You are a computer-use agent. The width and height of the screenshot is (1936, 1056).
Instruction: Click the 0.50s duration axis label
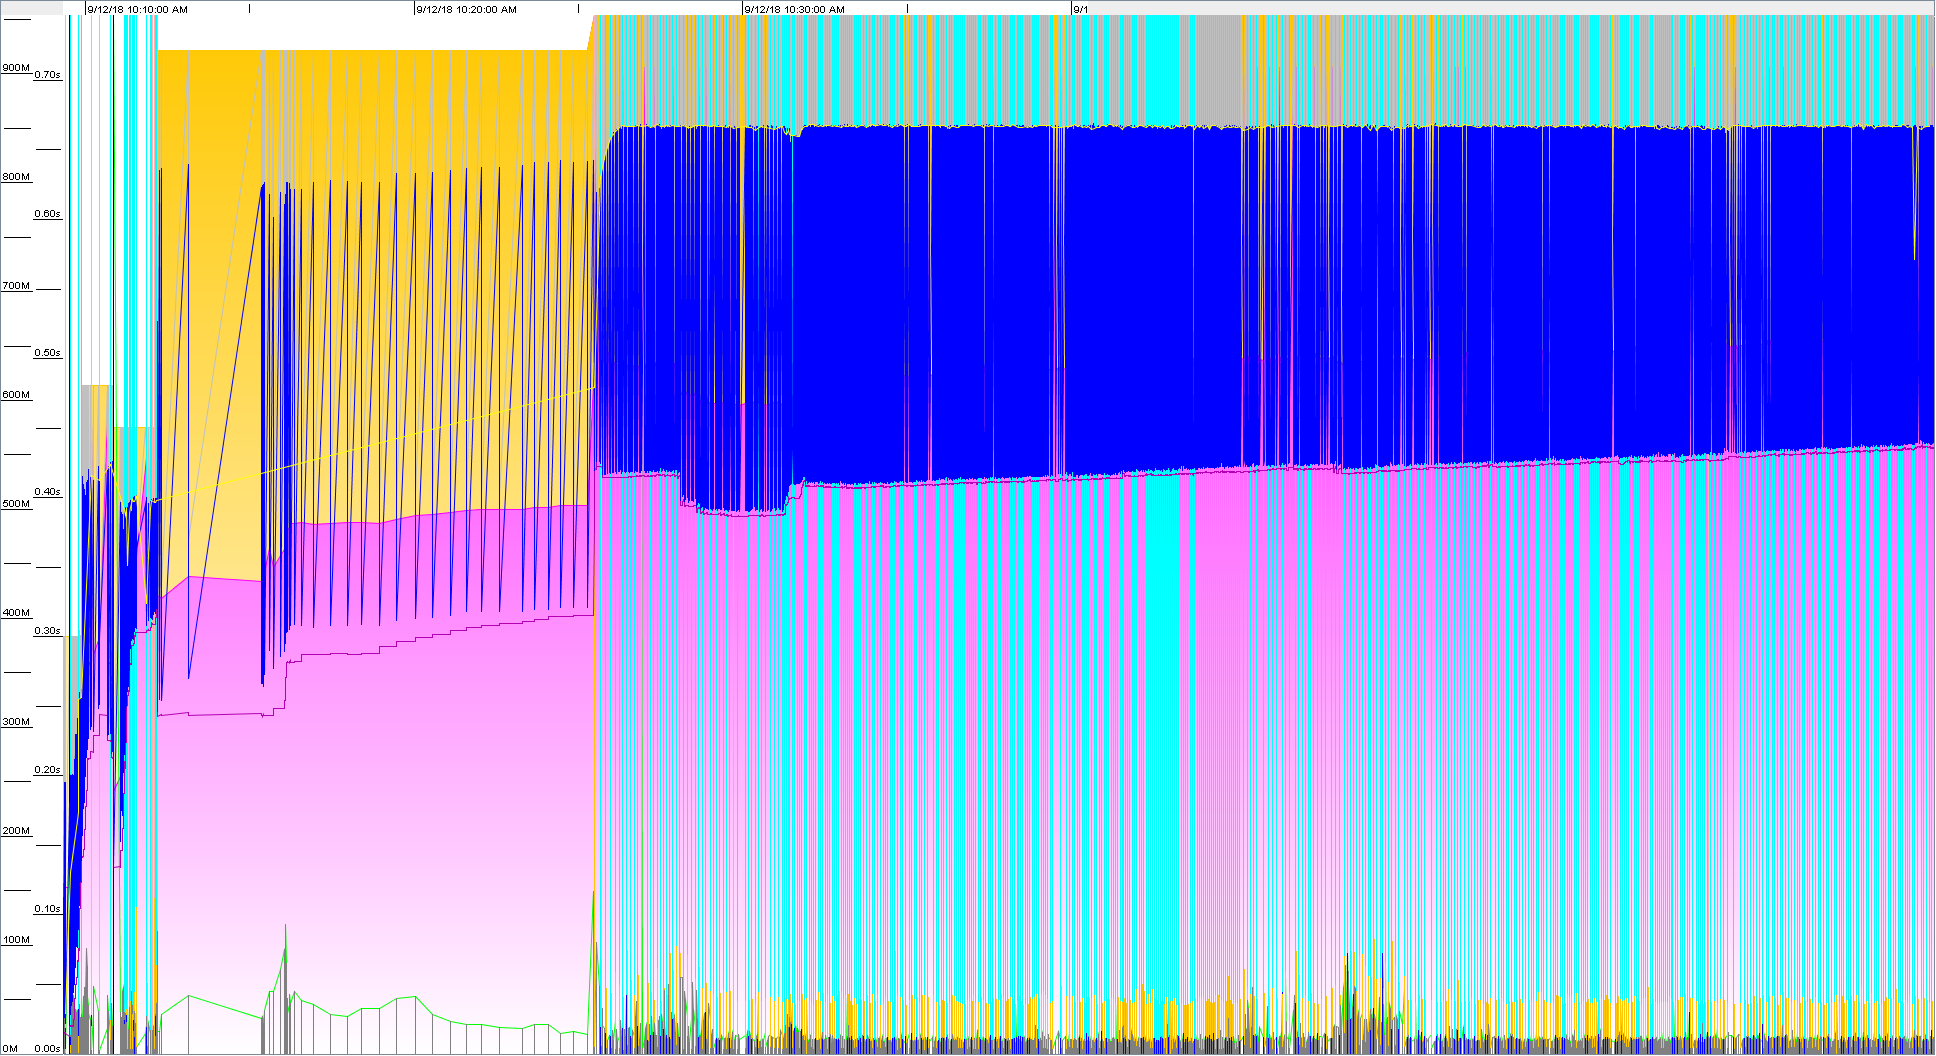coord(47,353)
